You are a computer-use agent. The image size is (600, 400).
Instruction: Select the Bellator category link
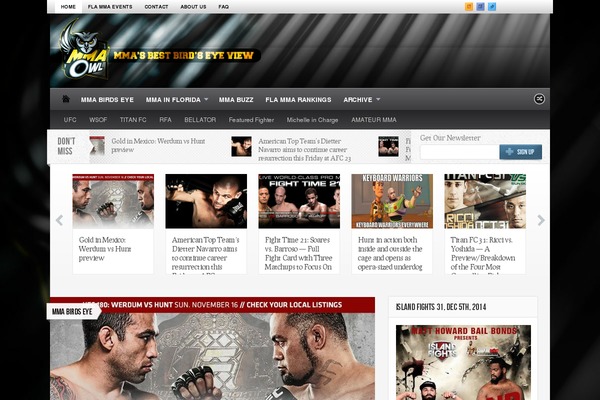(200, 120)
